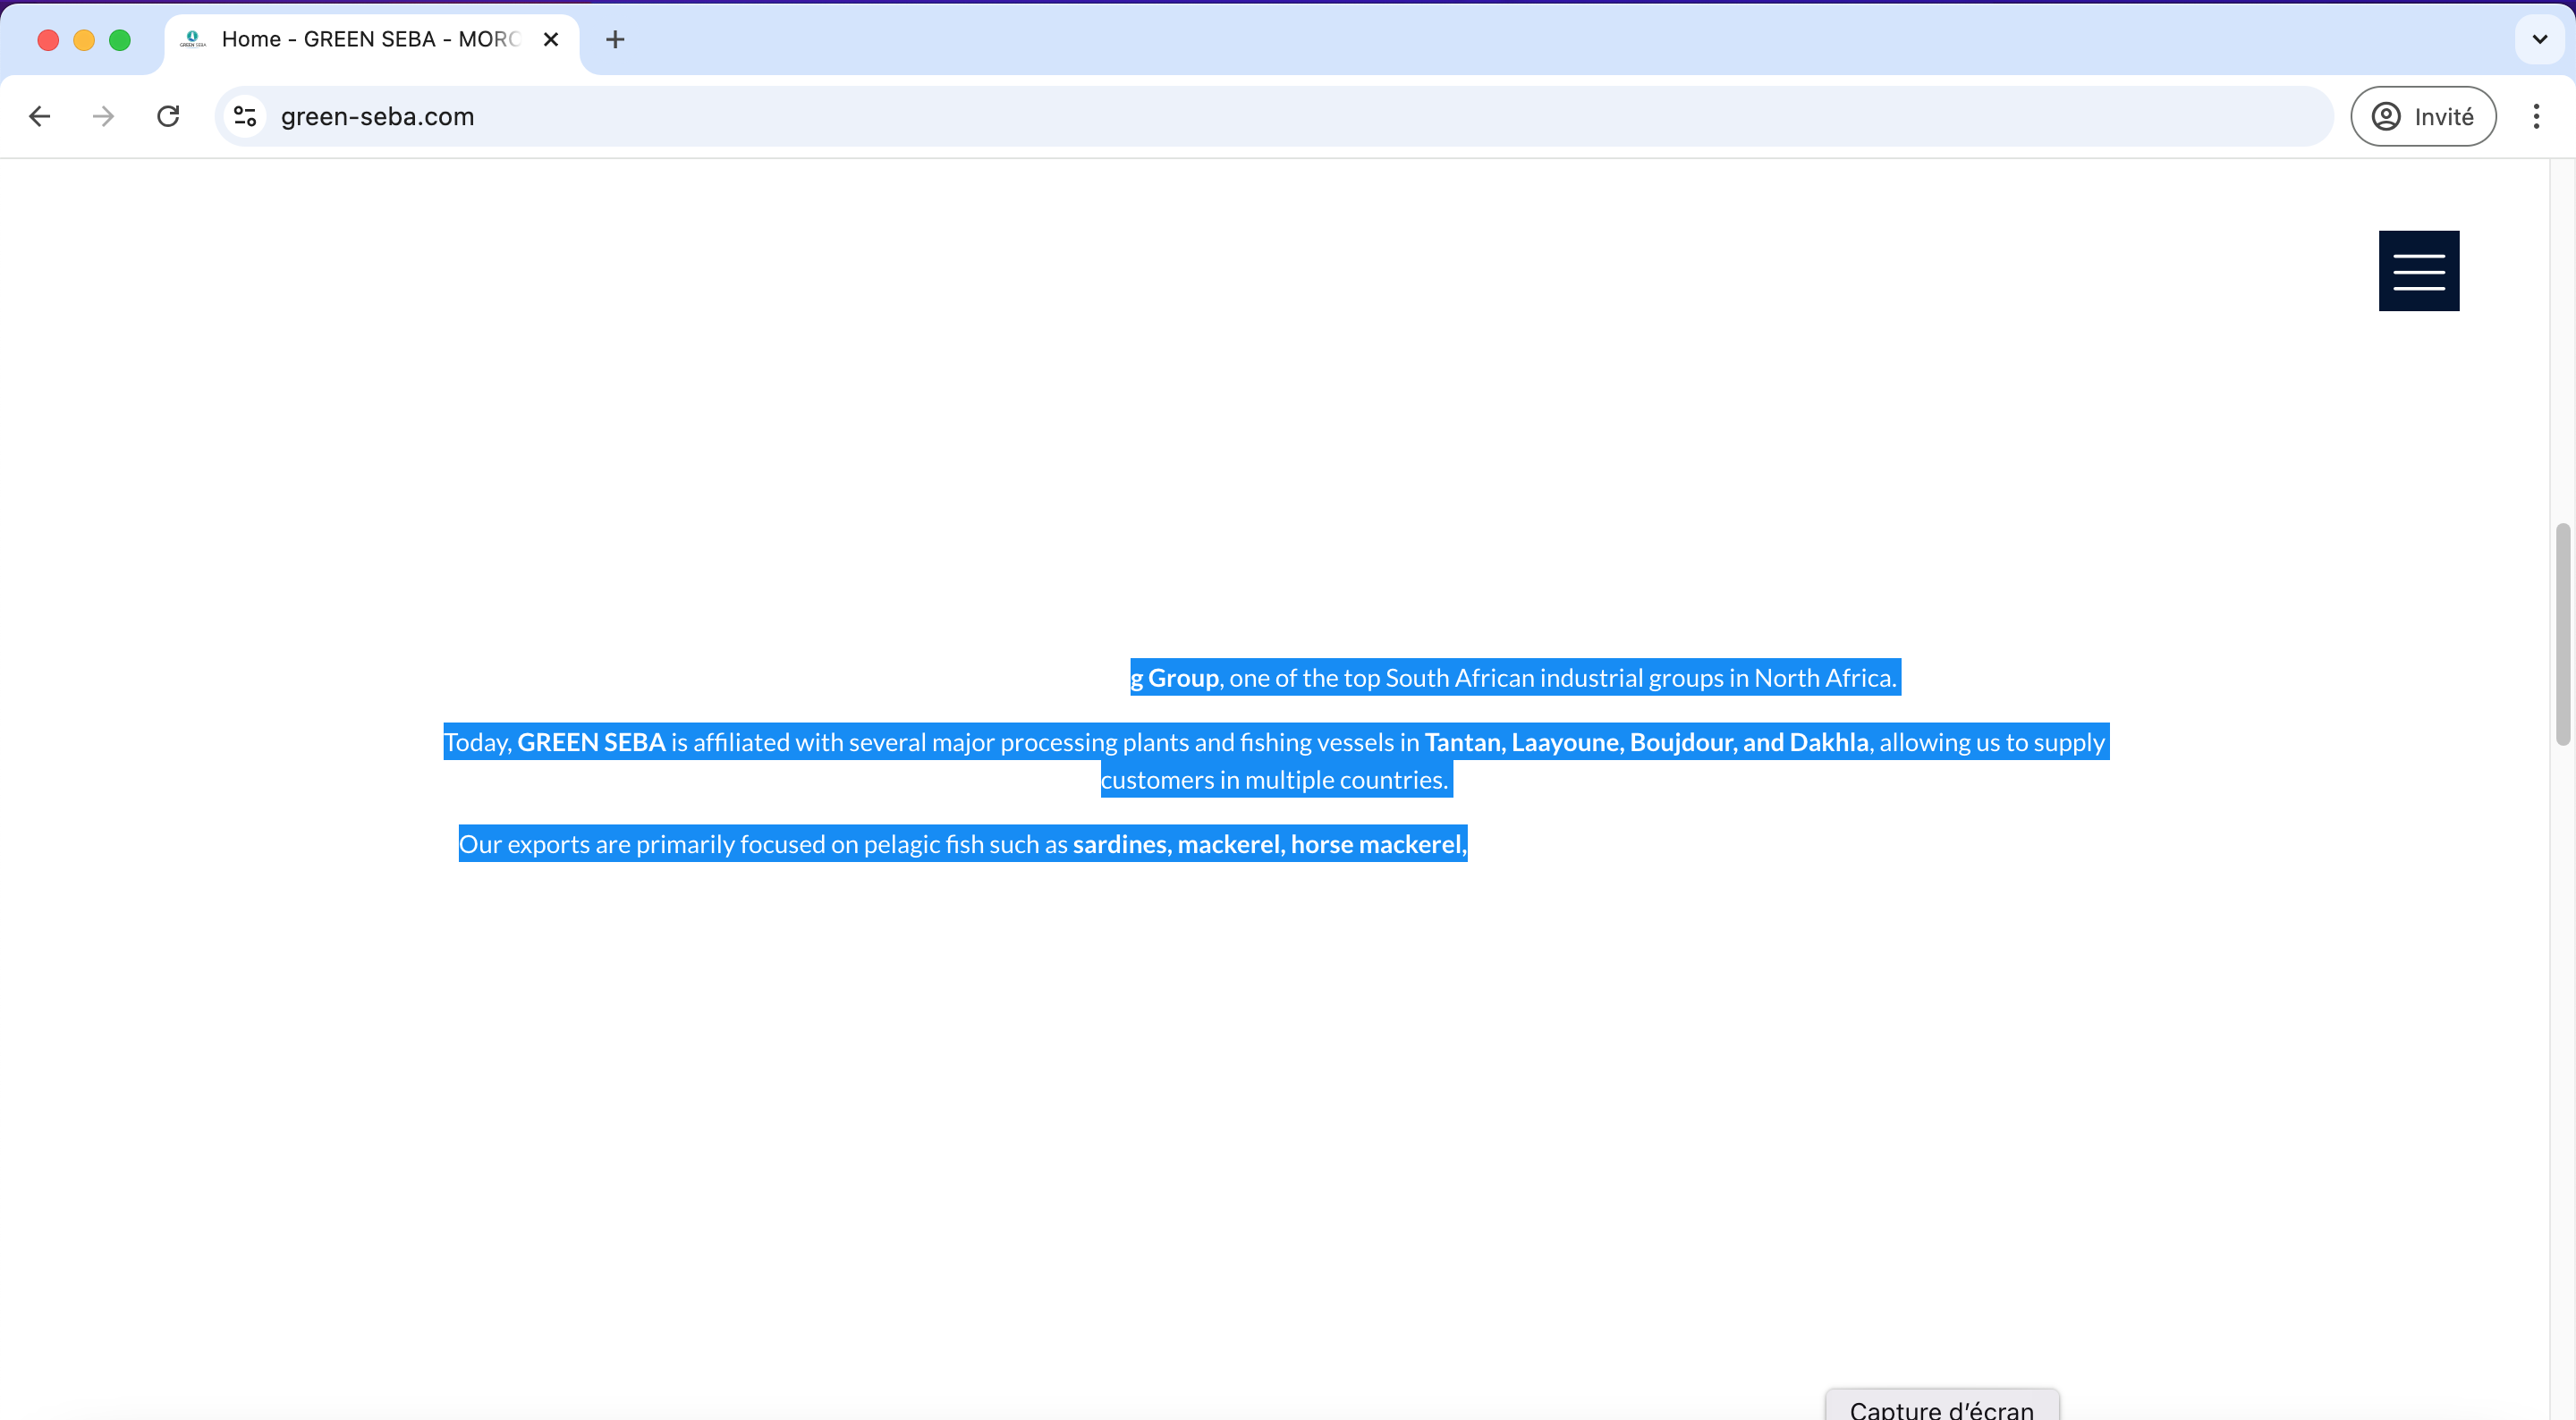Open Chrome three-dot options menu
This screenshot has width=2576, height=1420.
pos(2535,117)
